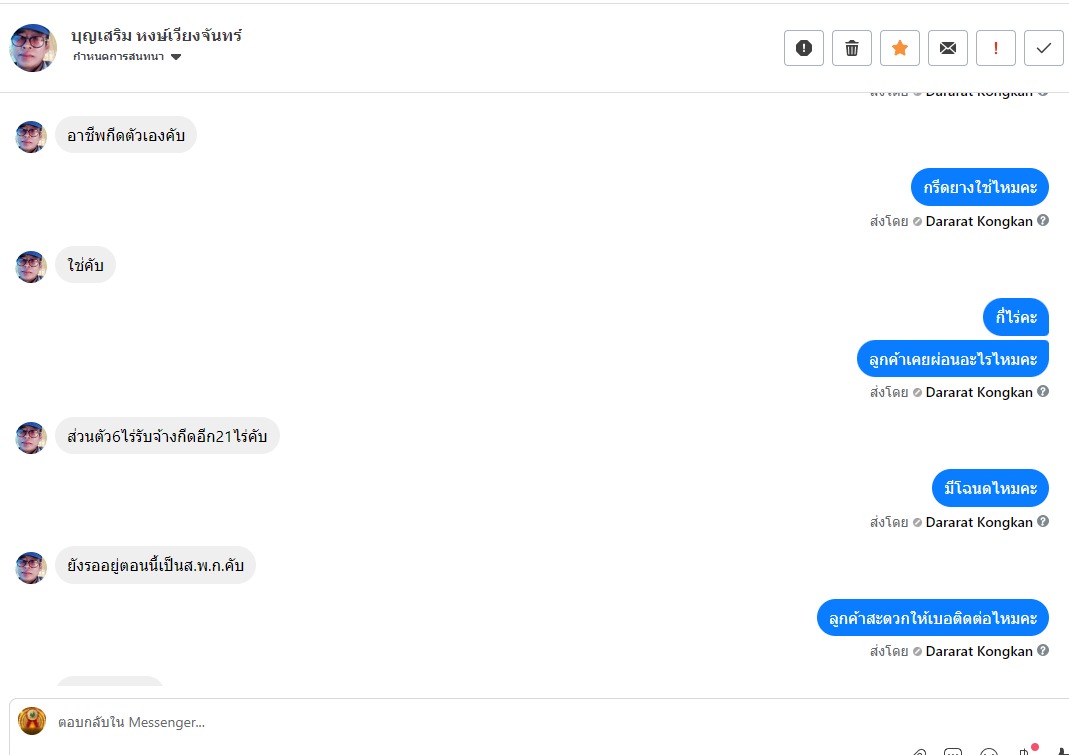Click info icon beside last Dararat Kongkan
Screen dimensions: 1069x755
click(x=1043, y=651)
